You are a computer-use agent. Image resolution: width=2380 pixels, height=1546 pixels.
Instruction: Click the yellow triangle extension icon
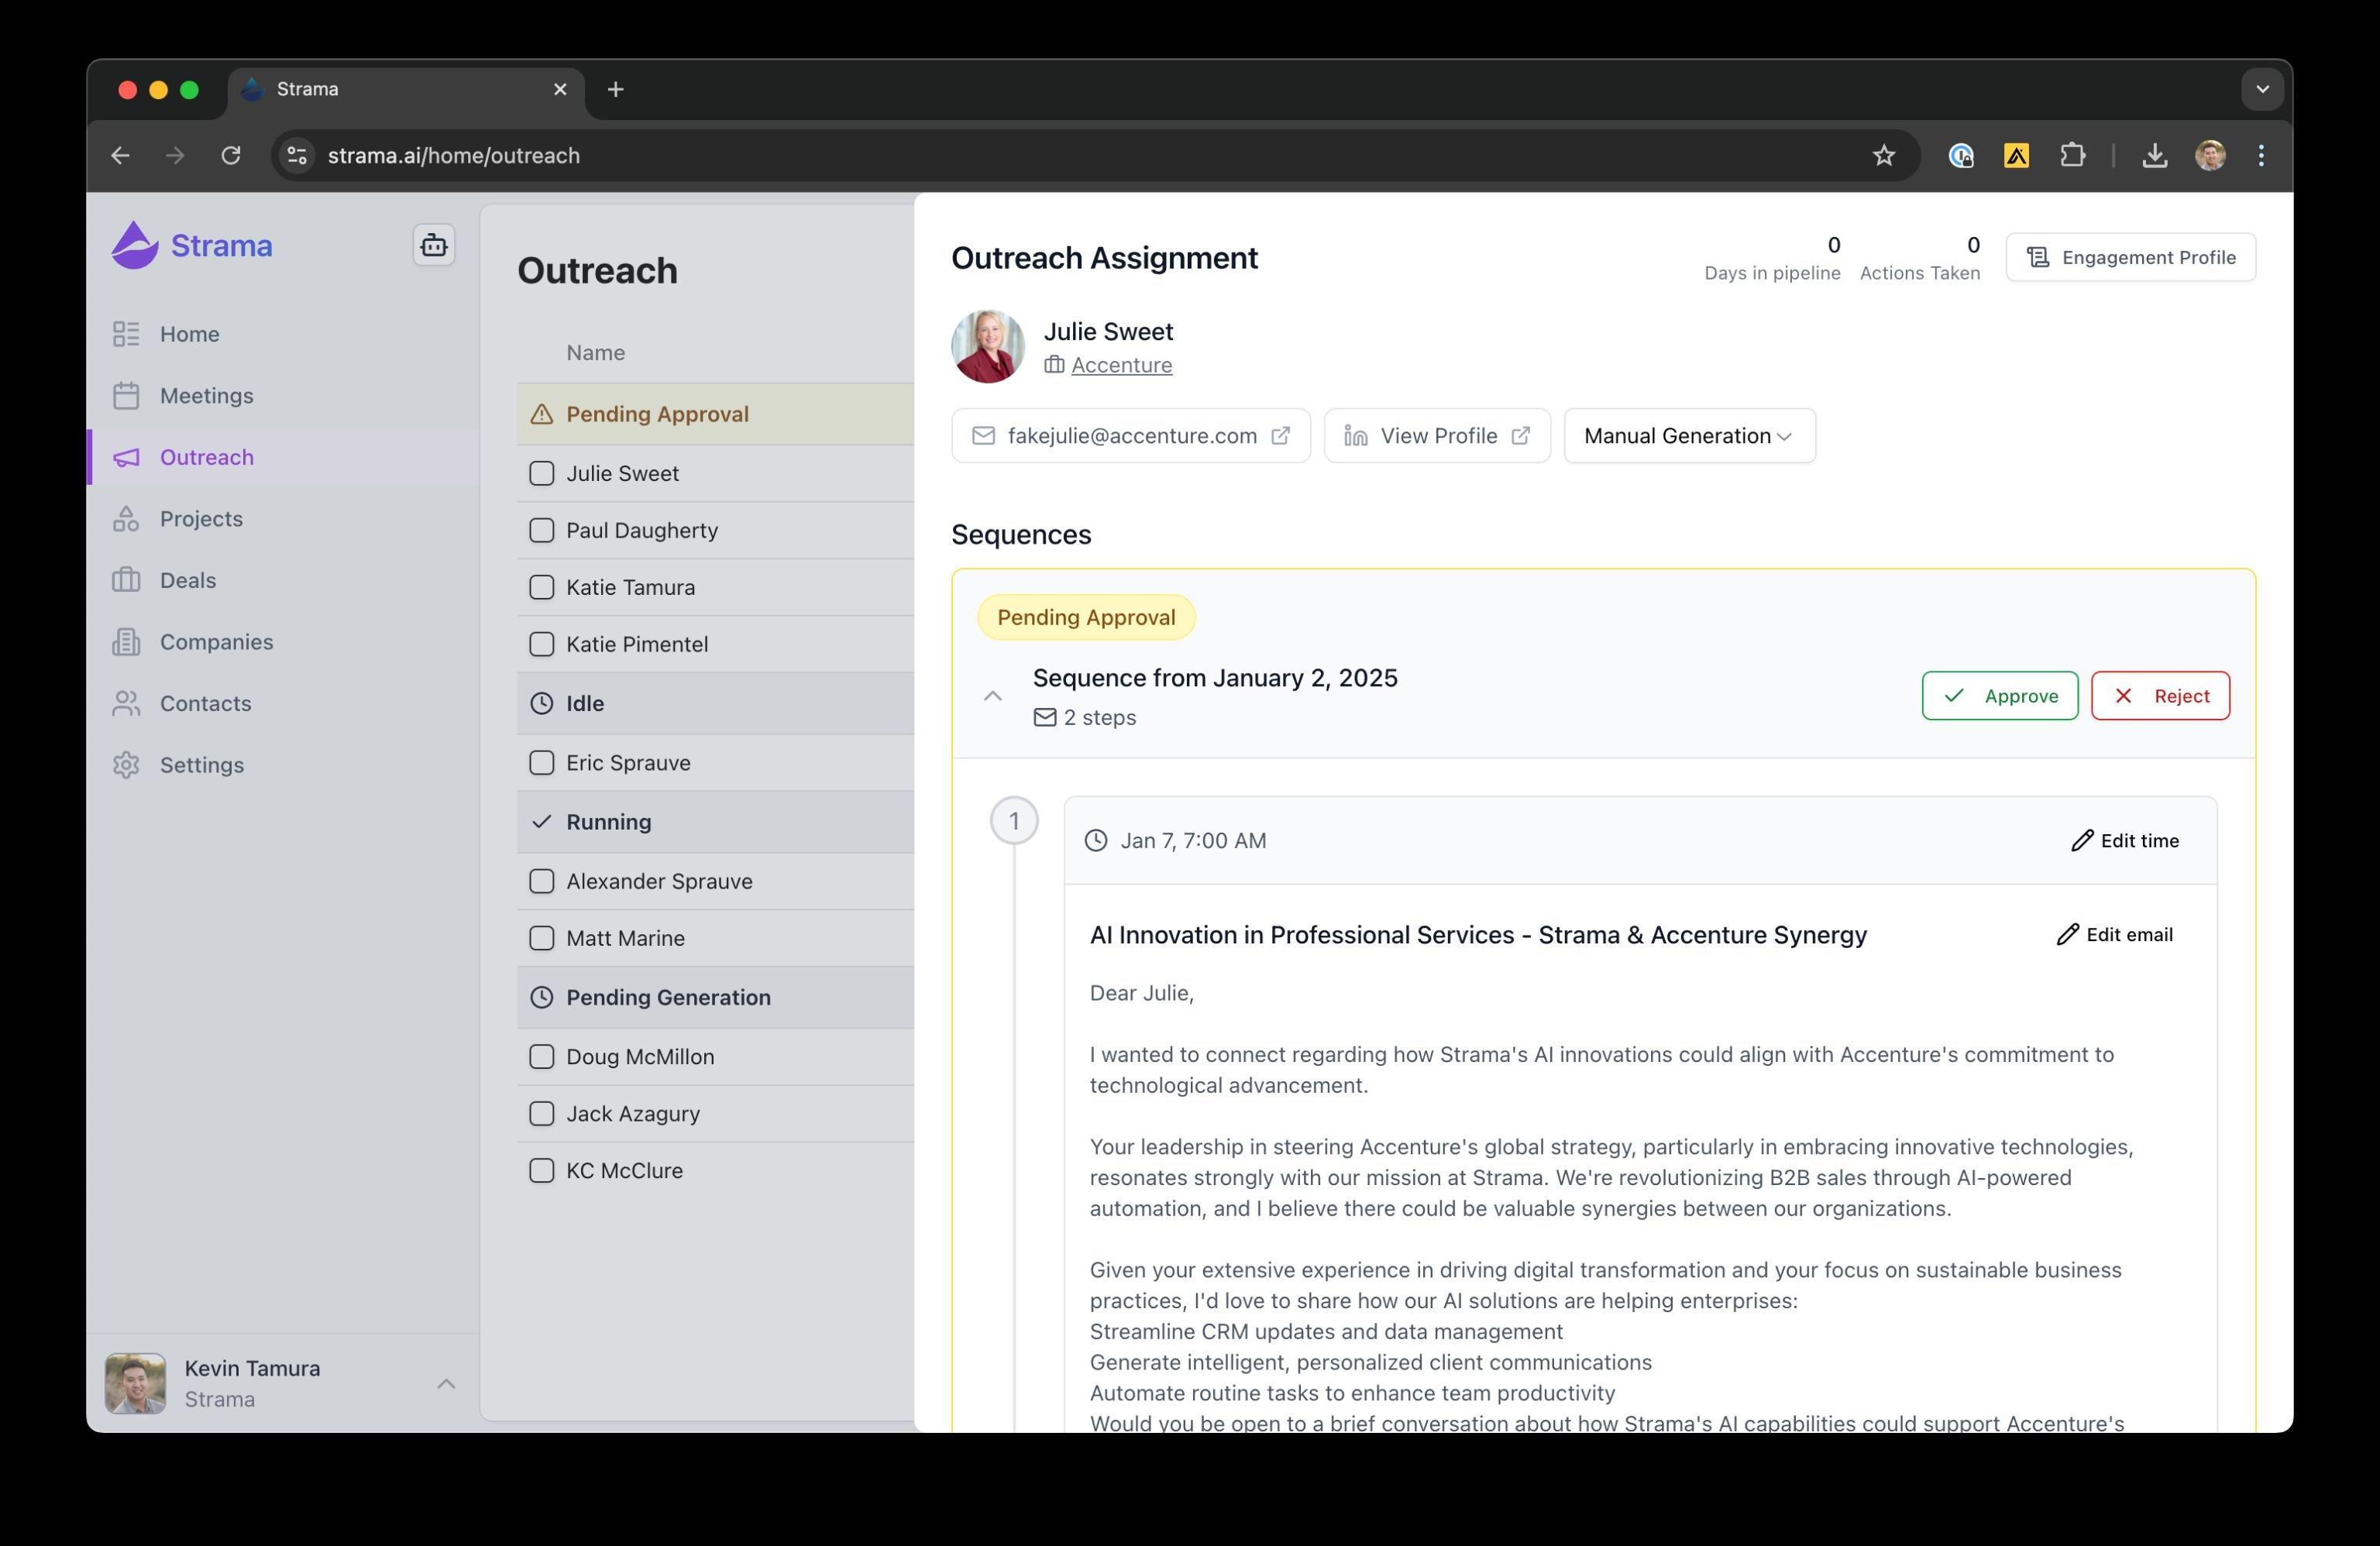(2016, 155)
